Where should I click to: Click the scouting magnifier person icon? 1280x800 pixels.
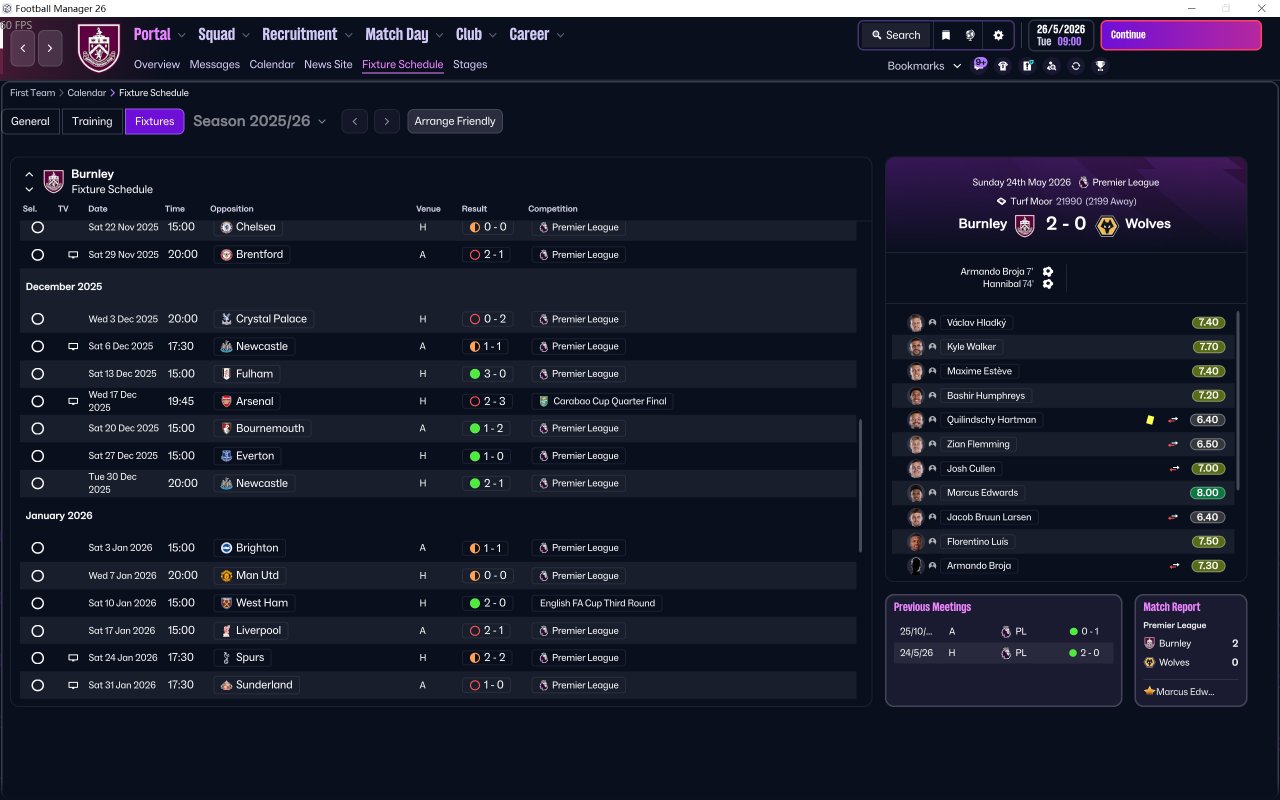pyautogui.click(x=1051, y=66)
